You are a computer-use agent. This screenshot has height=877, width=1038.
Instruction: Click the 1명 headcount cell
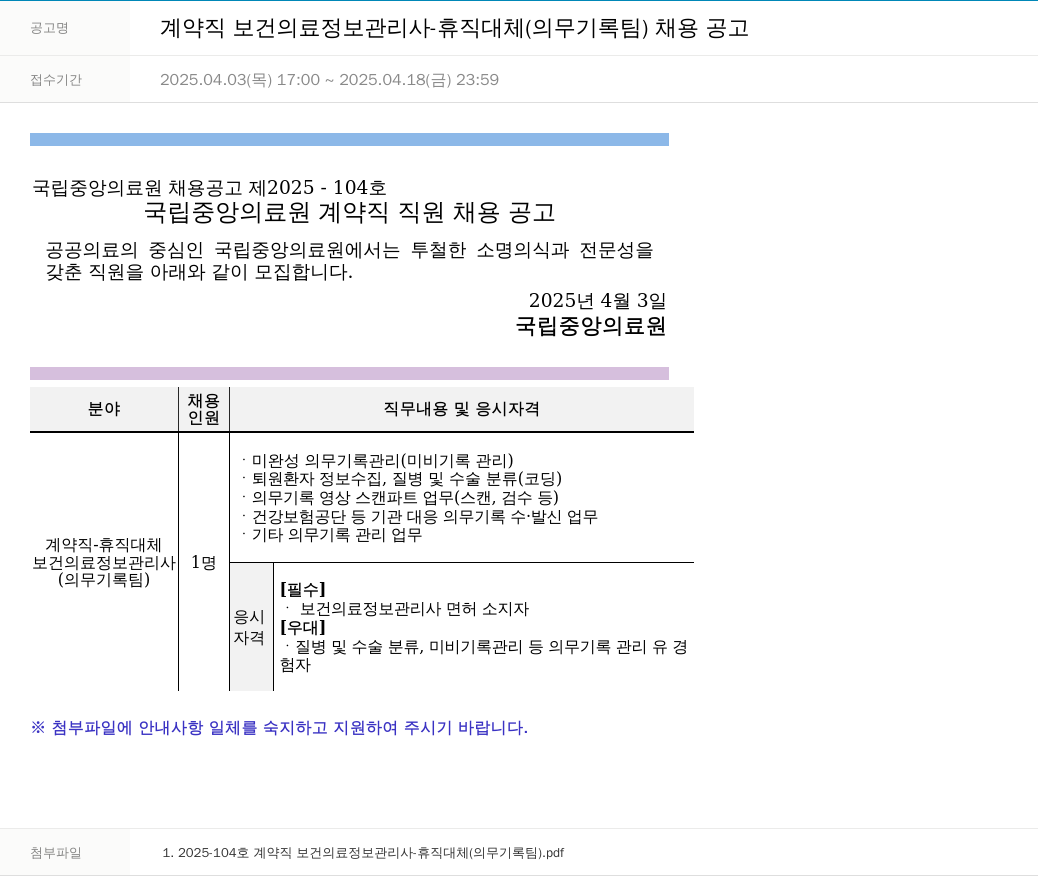point(204,562)
